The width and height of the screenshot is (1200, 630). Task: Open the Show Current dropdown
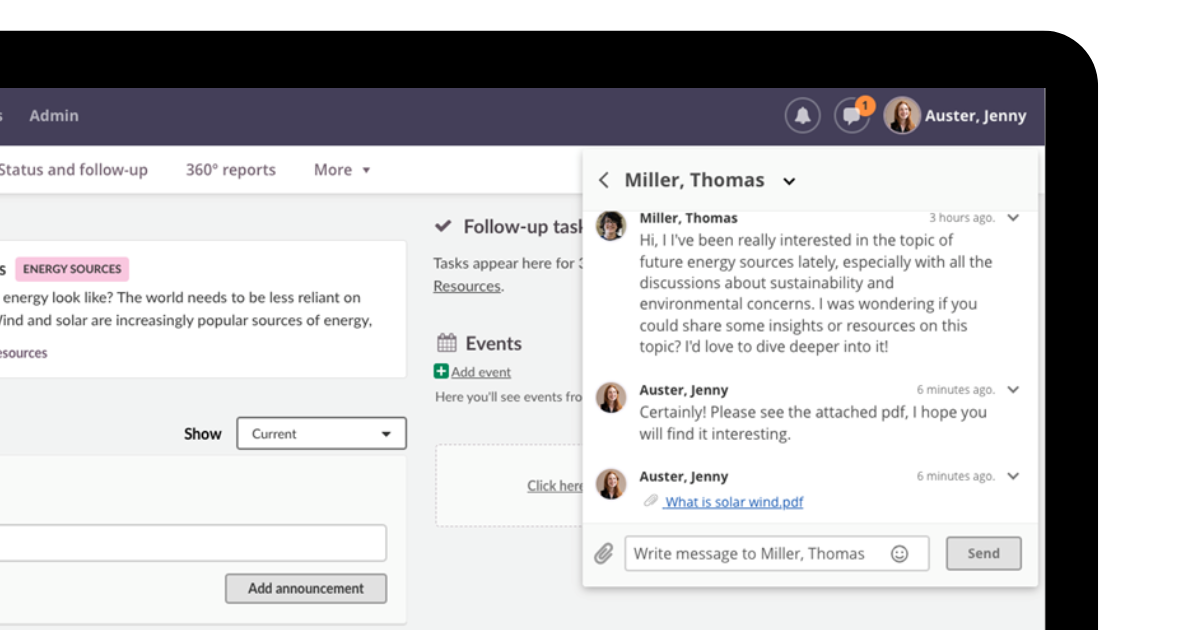(321, 434)
